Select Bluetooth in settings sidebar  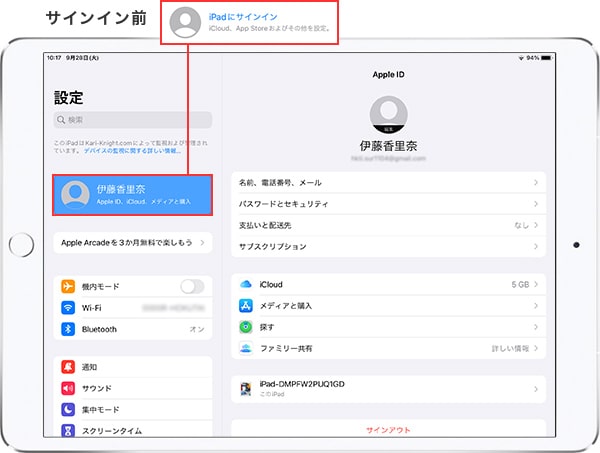point(132,329)
